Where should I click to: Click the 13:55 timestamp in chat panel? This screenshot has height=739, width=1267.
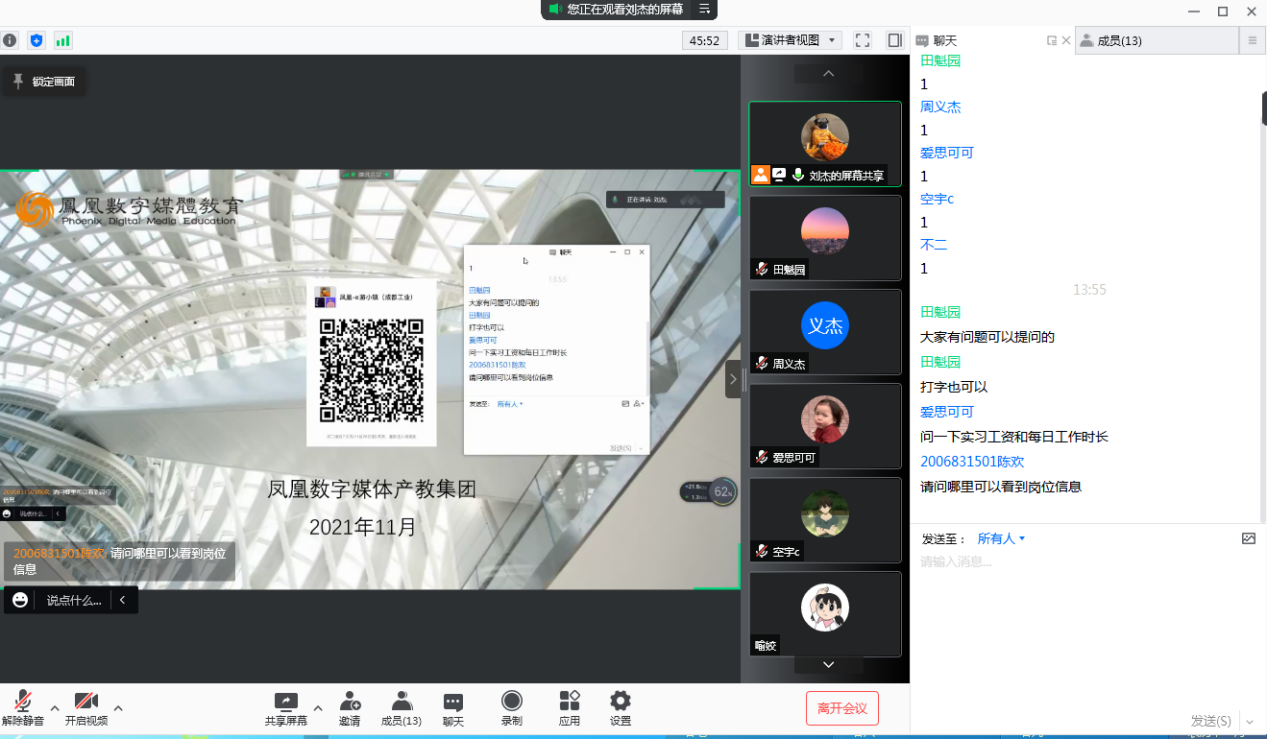(x=1089, y=290)
